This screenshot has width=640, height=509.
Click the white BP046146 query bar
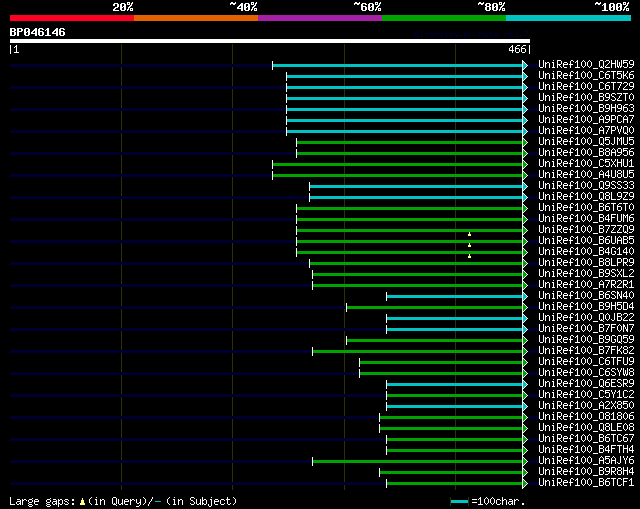tap(270, 41)
